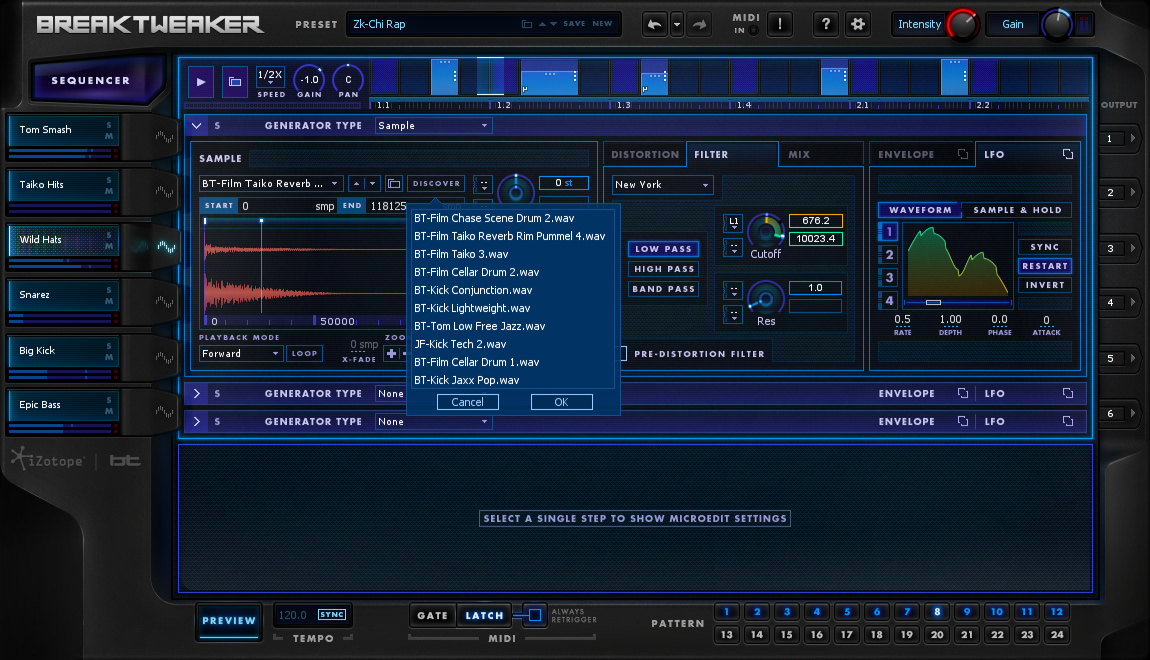Expand the second generator row chevron
This screenshot has width=1150, height=660.
(x=197, y=394)
